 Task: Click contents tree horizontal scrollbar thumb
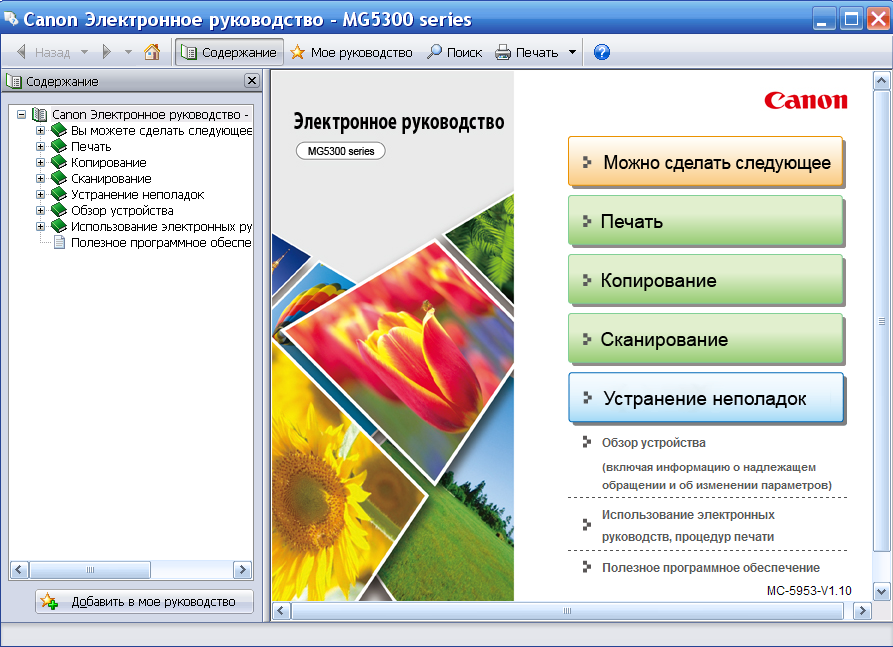click(x=90, y=570)
